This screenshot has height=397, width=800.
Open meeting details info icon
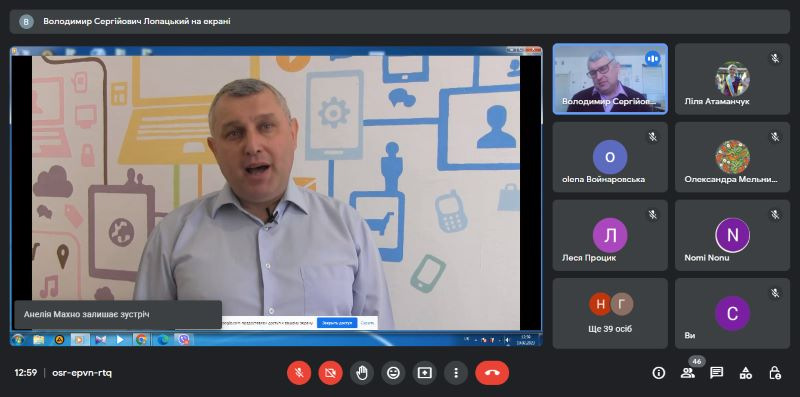pyautogui.click(x=659, y=373)
